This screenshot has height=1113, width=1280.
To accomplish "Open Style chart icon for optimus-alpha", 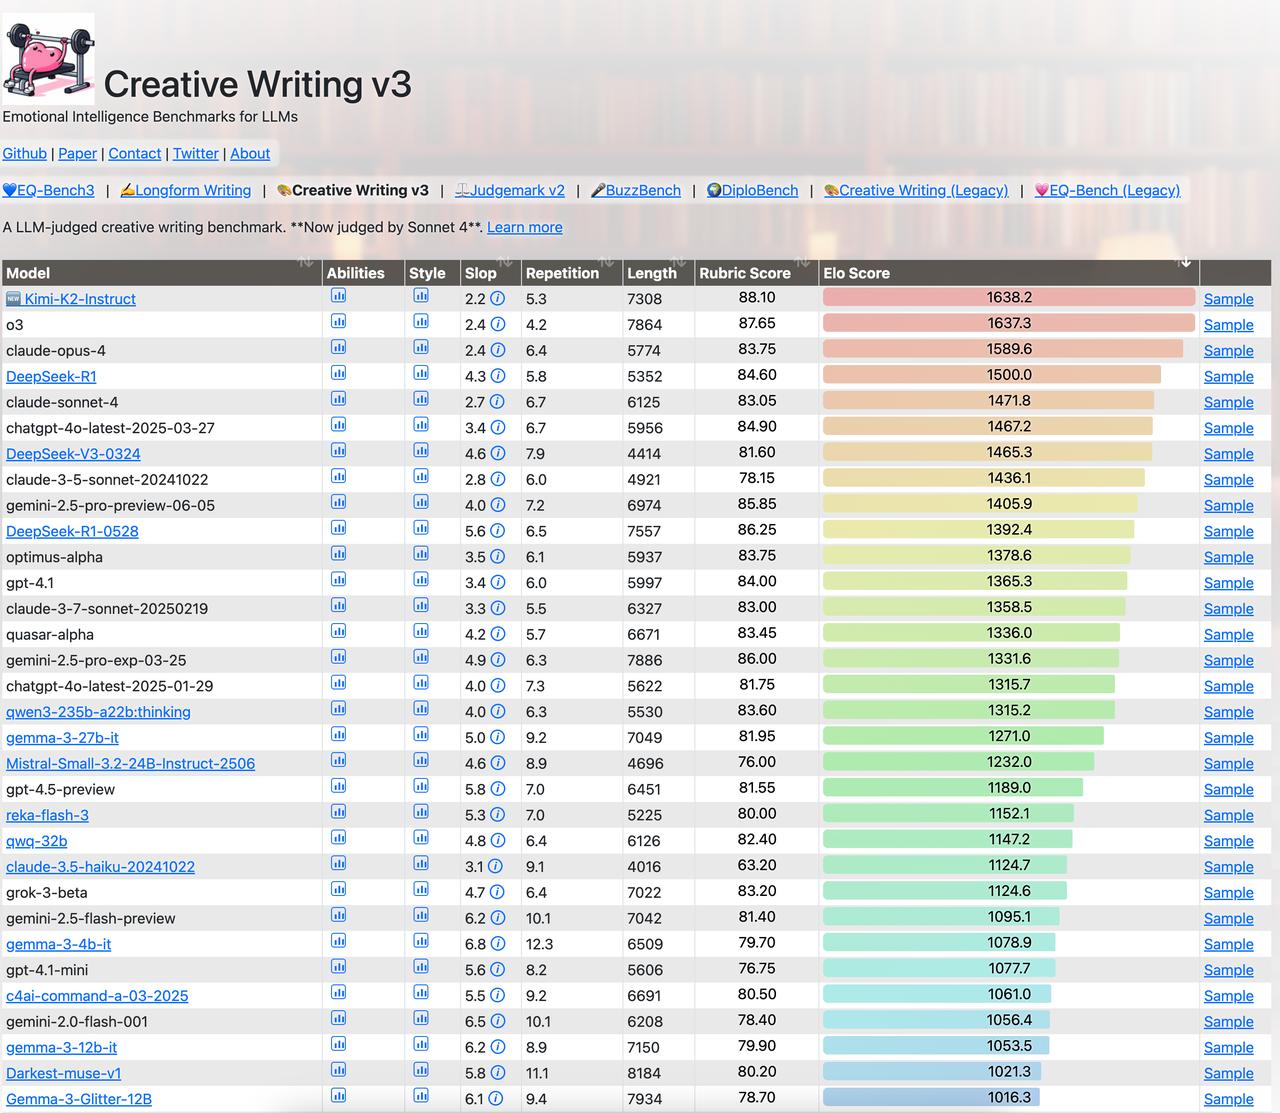I will [x=421, y=555].
